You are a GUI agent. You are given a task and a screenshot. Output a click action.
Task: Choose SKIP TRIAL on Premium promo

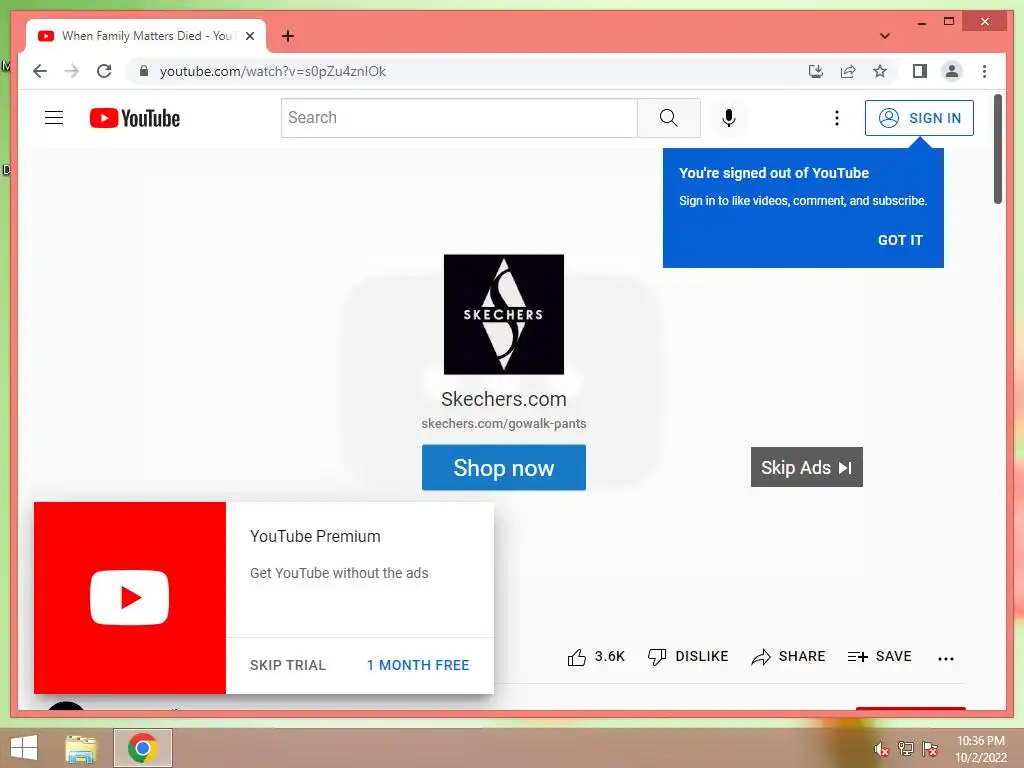pos(287,665)
